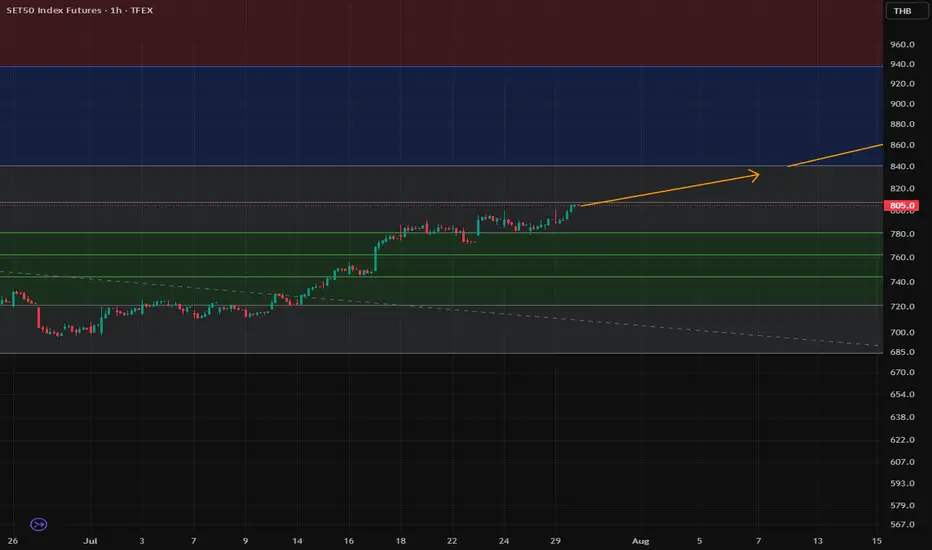This screenshot has width=932, height=550.
Task: Click the 880.0 price axis label
Action: point(902,124)
